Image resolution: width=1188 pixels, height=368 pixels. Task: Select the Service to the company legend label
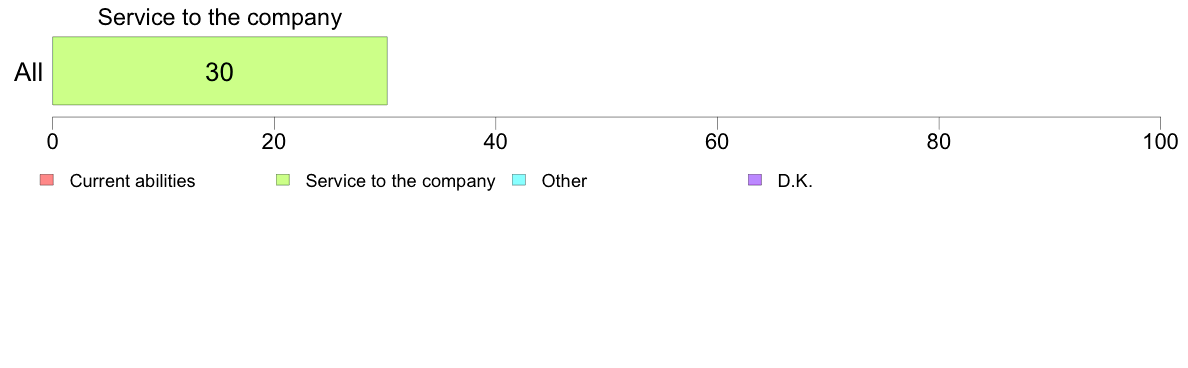400,181
